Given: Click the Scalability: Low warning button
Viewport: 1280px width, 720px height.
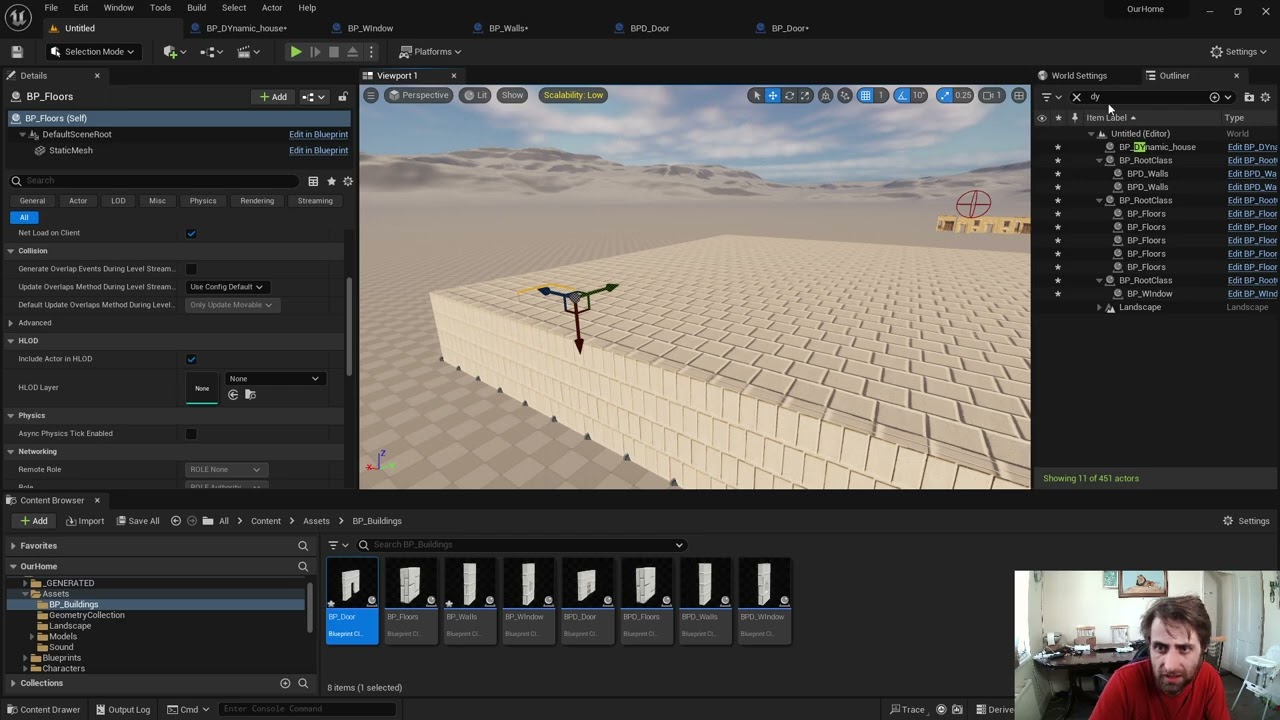Looking at the screenshot, I should [573, 95].
